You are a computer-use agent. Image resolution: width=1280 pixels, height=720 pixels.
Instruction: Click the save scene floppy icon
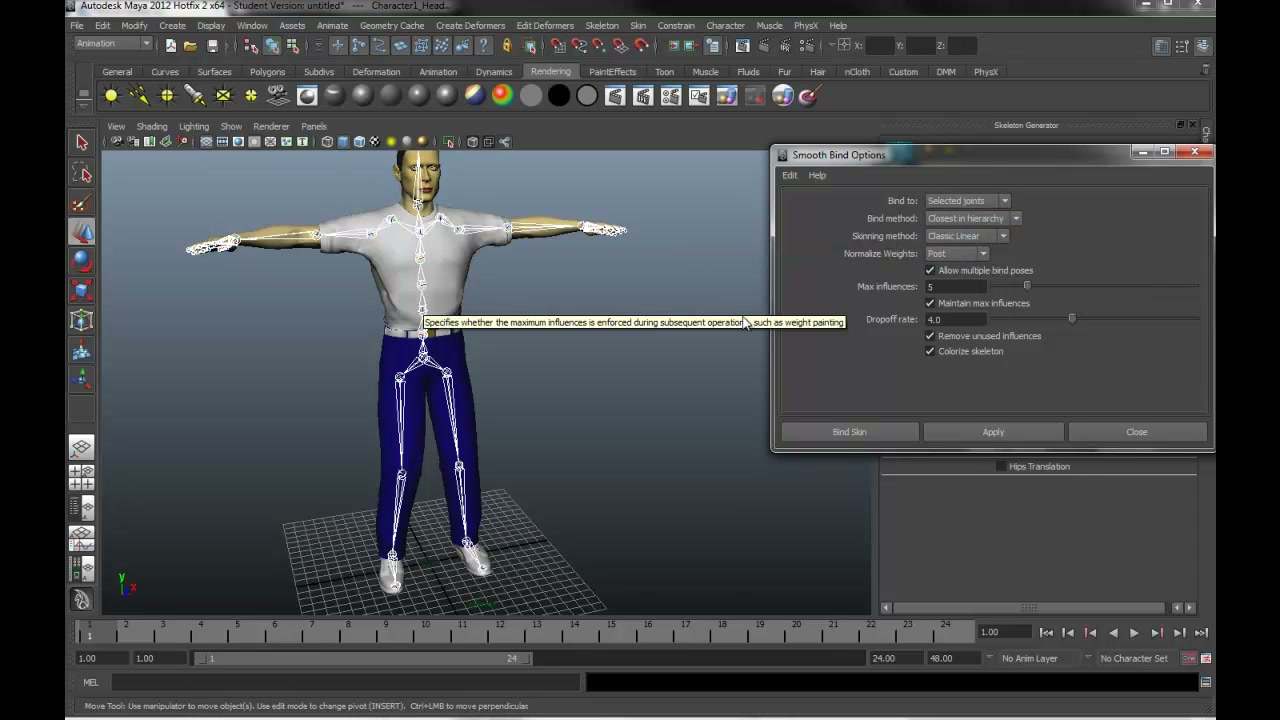(212, 46)
